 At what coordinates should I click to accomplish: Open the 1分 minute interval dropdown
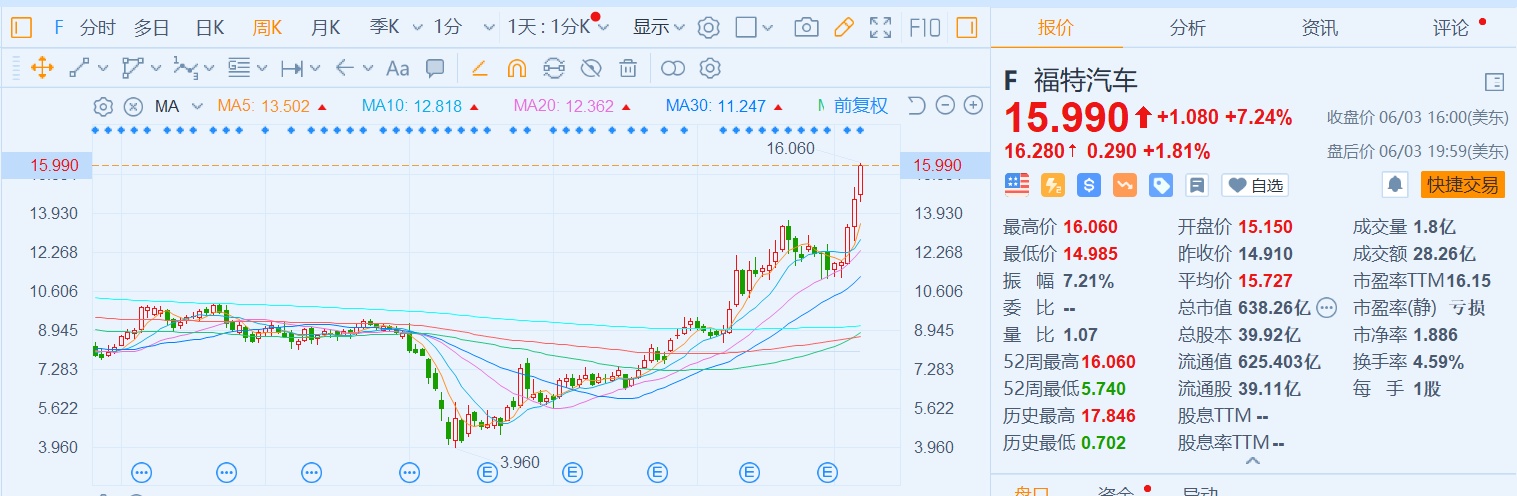click(x=464, y=27)
